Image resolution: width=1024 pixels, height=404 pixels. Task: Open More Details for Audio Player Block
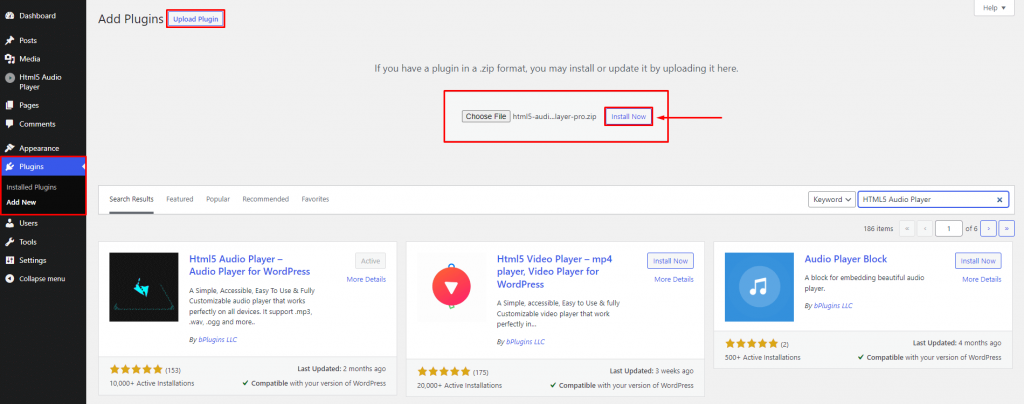[x=982, y=279]
